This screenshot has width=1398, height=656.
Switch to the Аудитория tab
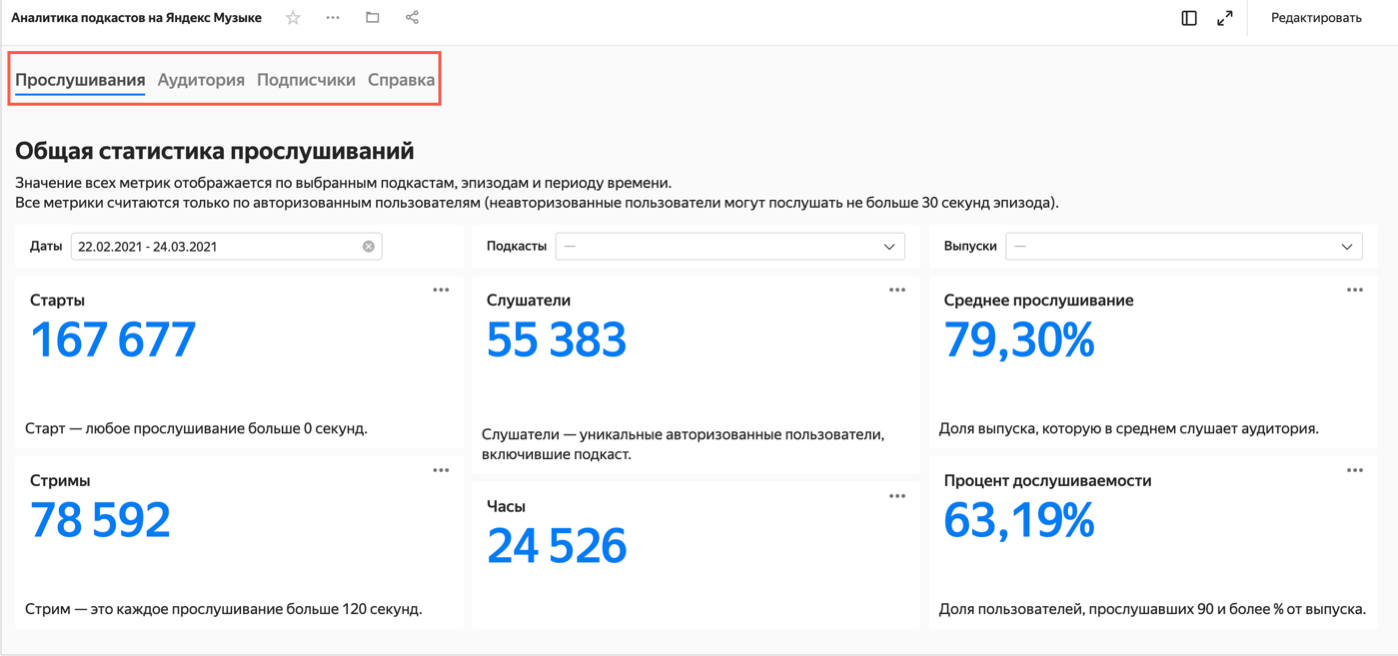pos(201,80)
